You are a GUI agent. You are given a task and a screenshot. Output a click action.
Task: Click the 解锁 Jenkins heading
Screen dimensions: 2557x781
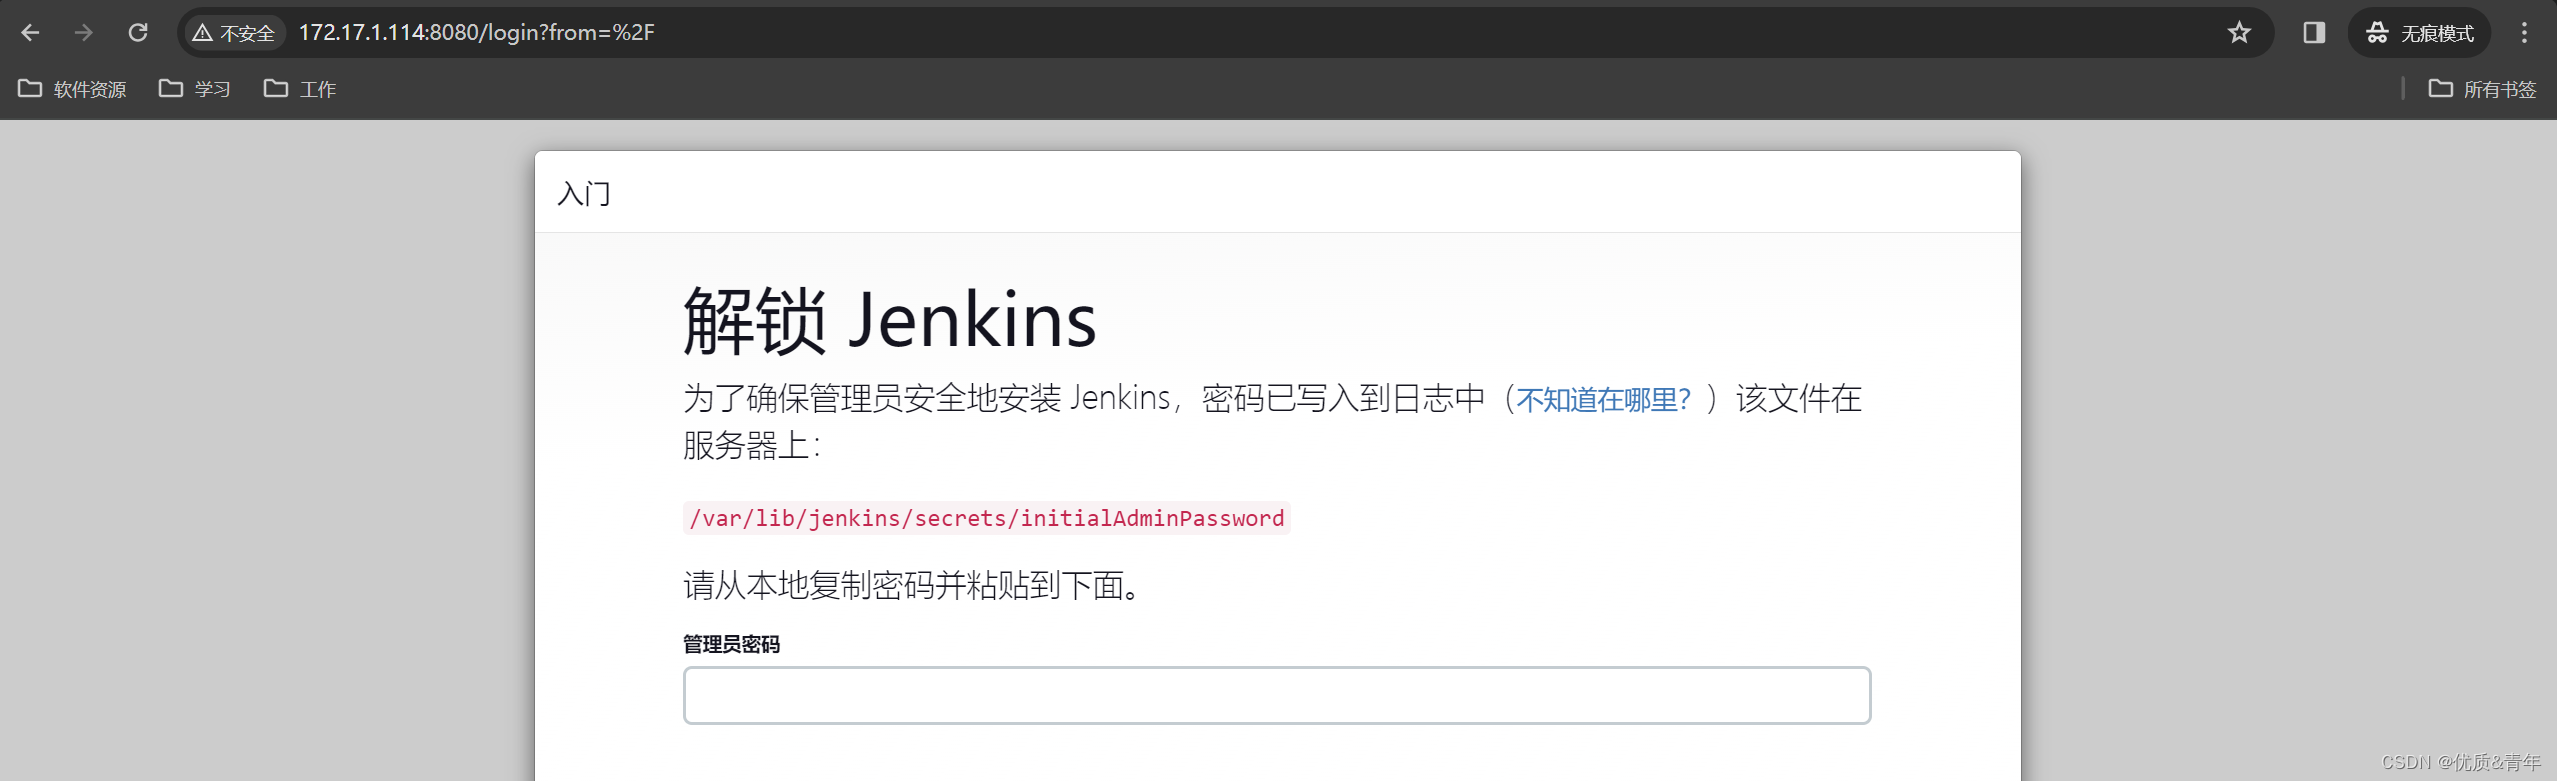tap(890, 320)
